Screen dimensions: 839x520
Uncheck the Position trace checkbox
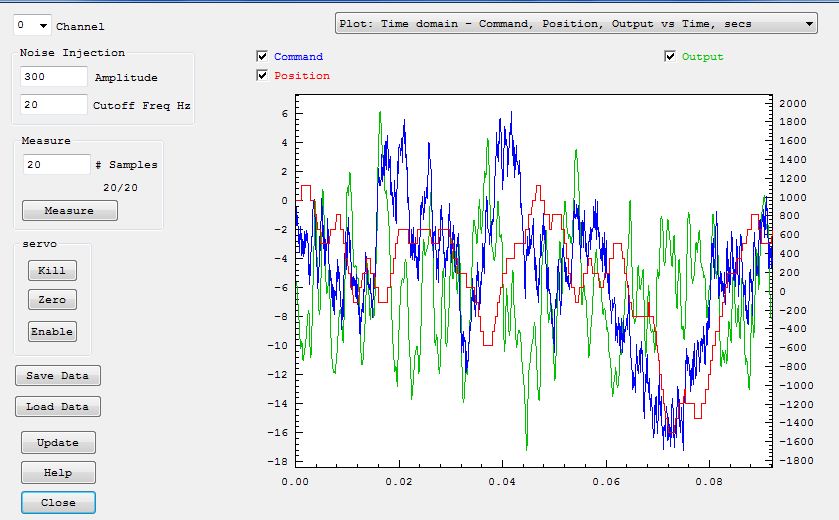click(x=262, y=75)
